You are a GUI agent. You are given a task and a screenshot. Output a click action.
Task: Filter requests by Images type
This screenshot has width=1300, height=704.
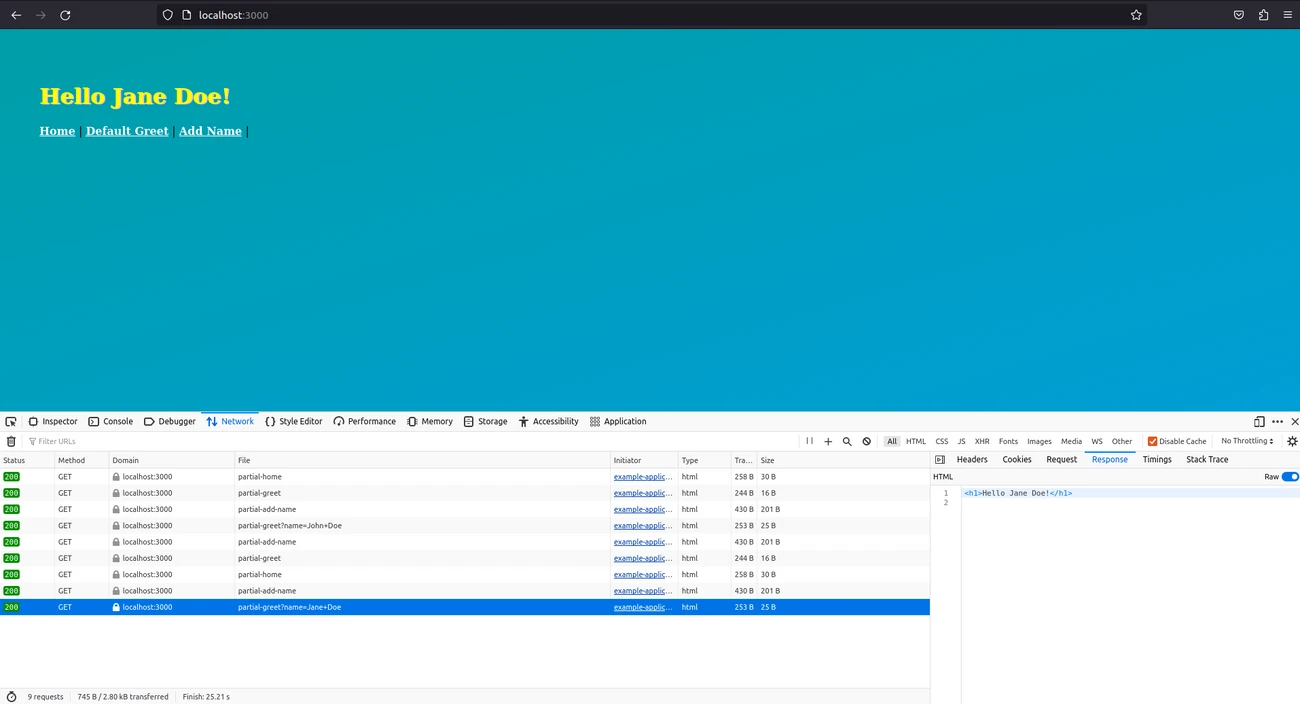pos(1039,441)
